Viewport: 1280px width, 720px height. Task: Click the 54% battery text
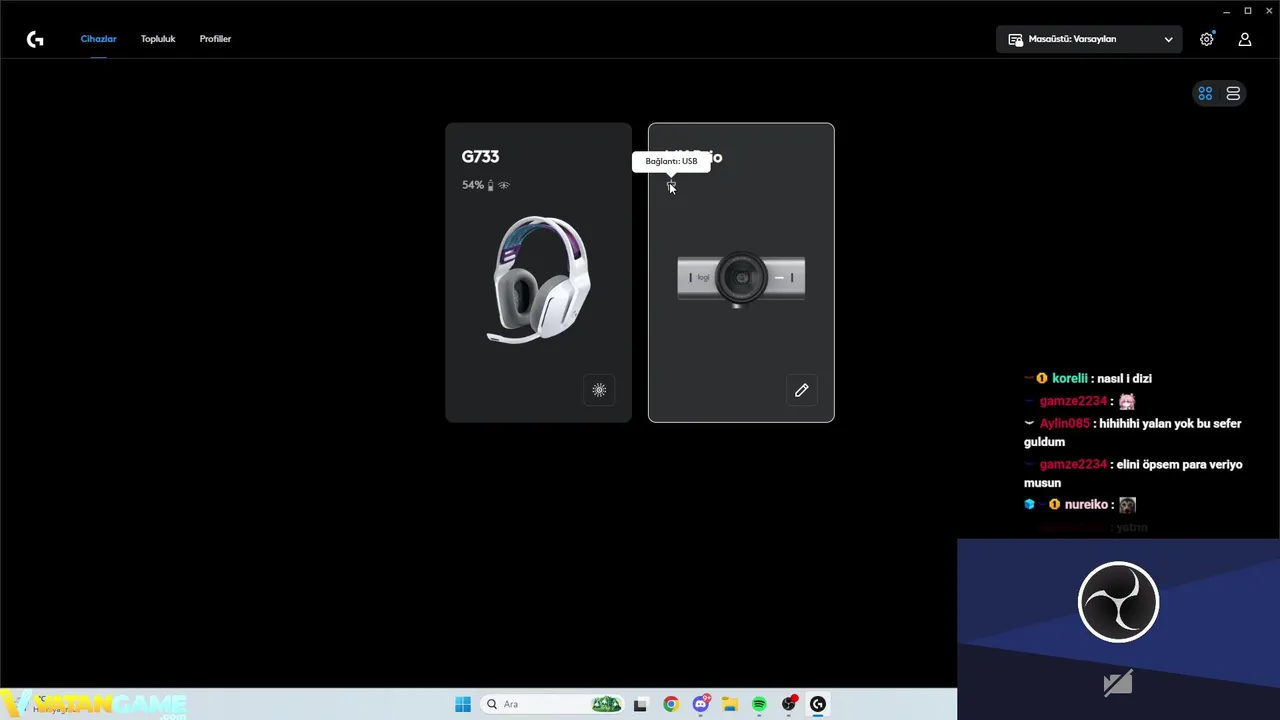pyautogui.click(x=473, y=185)
